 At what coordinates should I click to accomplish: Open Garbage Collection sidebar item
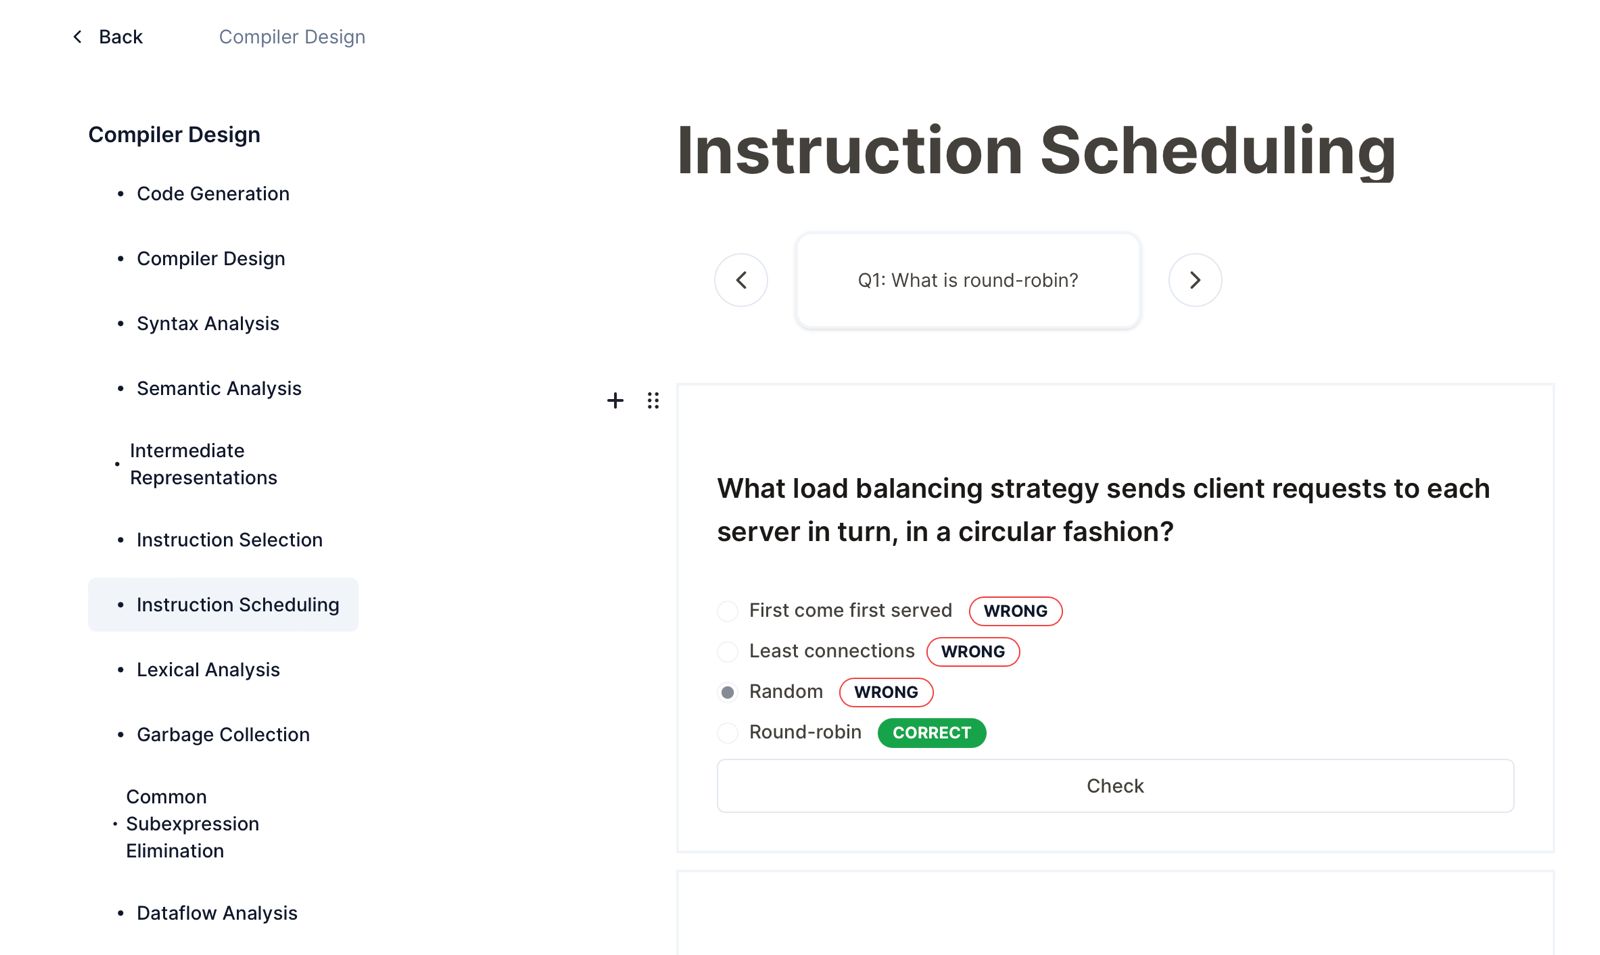(223, 735)
